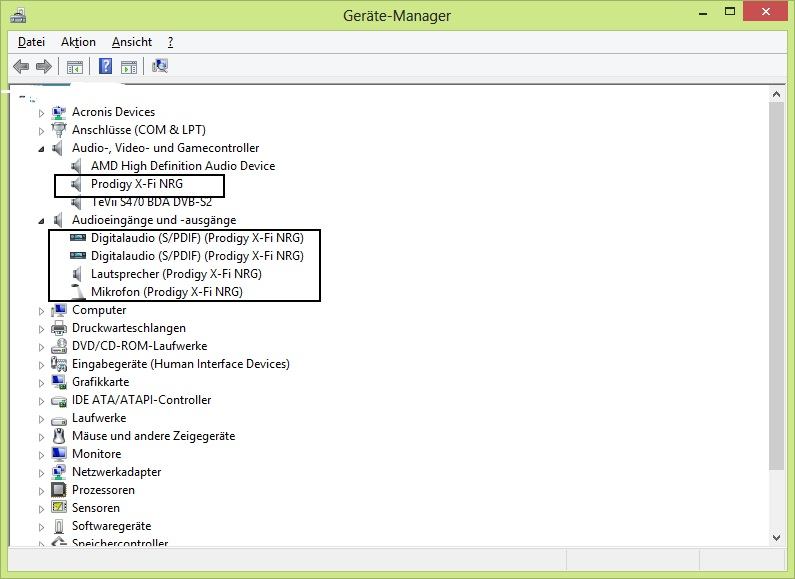This screenshot has width=795, height=579.
Task: Click the Monitore monitor icon
Action: point(59,454)
